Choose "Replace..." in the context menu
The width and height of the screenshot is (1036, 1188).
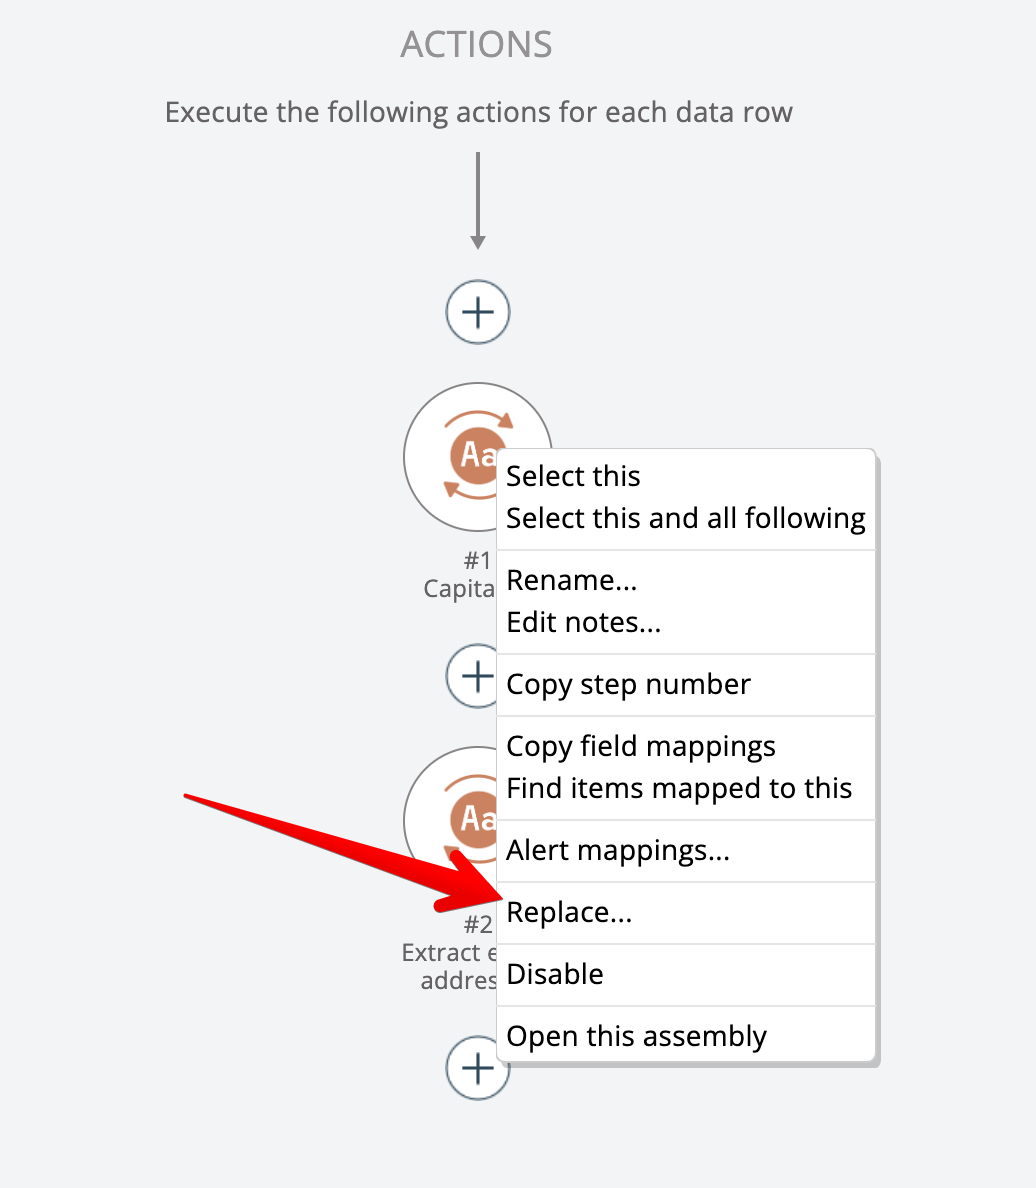(x=569, y=912)
